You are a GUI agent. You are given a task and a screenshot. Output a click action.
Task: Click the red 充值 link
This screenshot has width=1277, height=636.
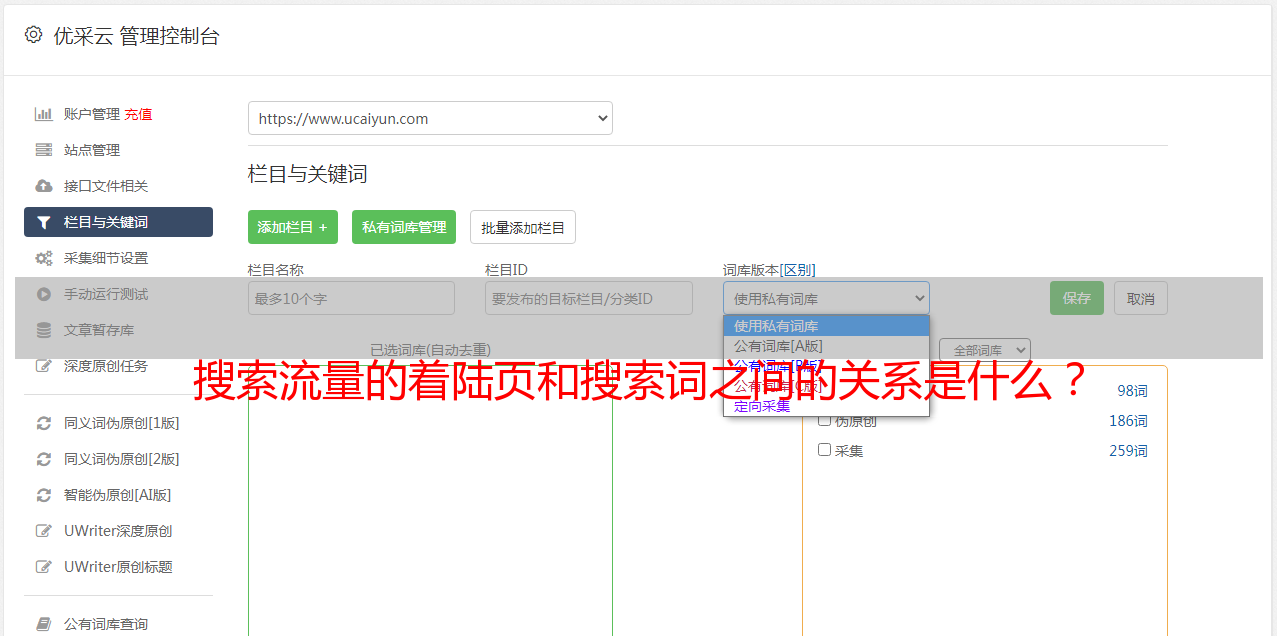[138, 114]
